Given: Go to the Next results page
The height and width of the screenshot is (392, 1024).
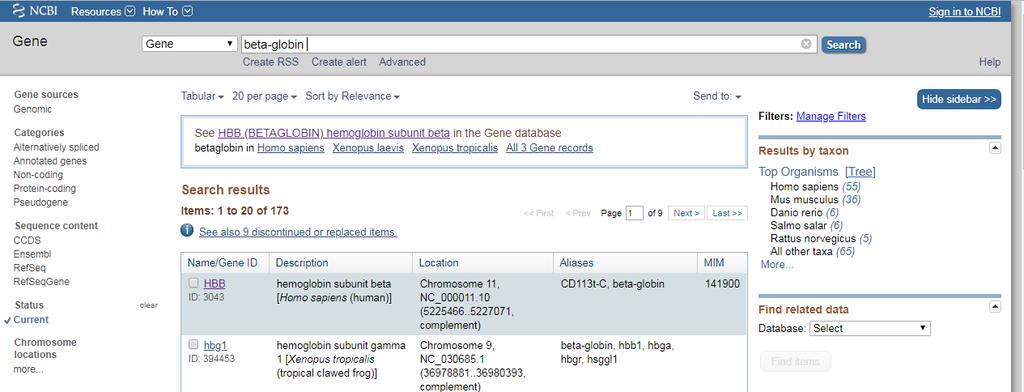Looking at the screenshot, I should 686,213.
